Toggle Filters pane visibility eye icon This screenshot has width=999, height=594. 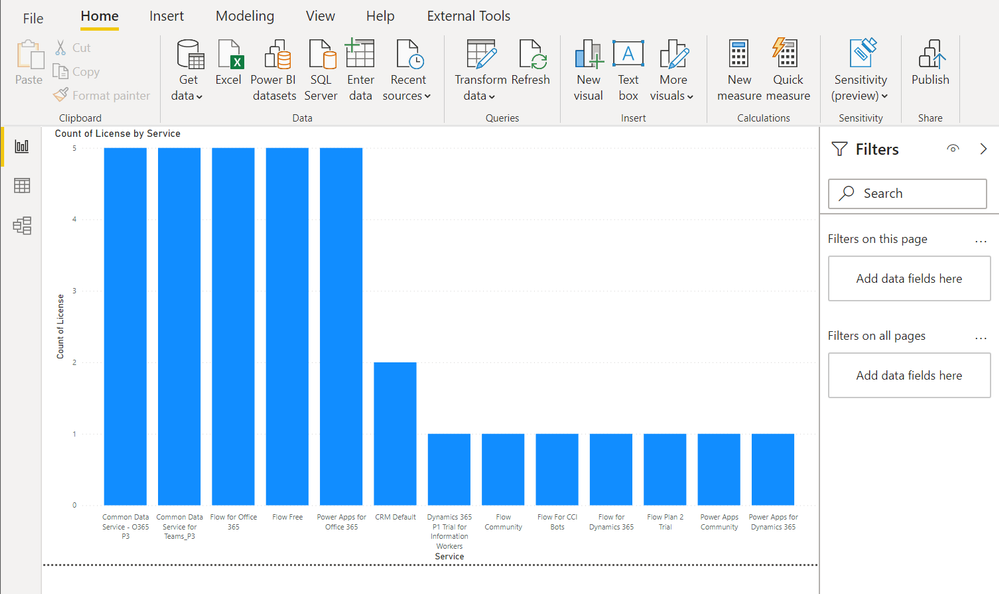click(952, 148)
